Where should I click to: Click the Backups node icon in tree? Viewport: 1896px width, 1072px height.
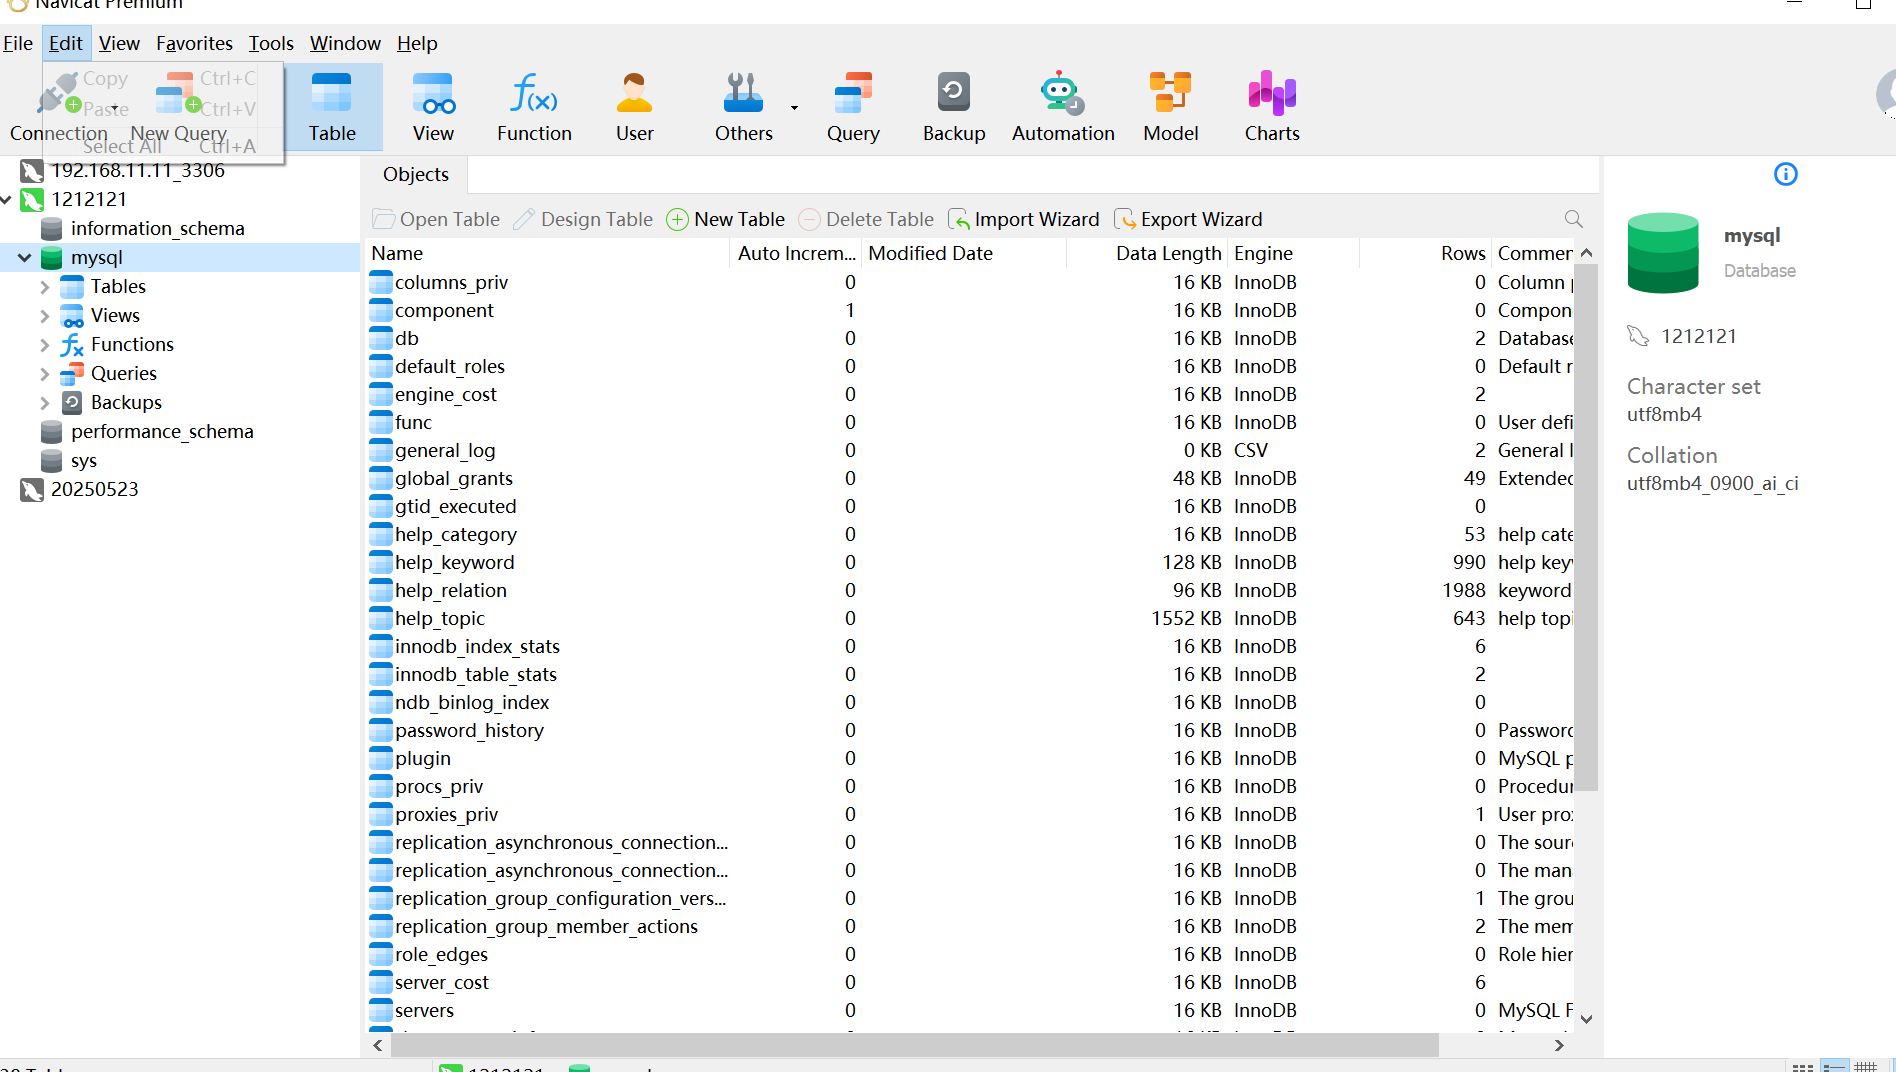click(72, 403)
